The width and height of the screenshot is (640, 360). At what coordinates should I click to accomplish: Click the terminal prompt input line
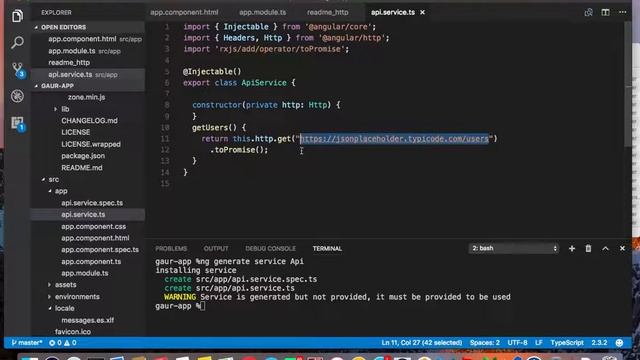click(x=180, y=306)
